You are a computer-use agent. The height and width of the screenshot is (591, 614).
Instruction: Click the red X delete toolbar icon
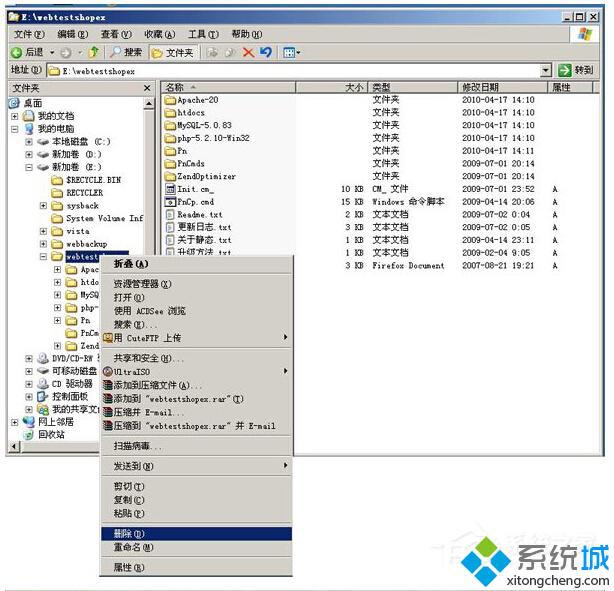(x=248, y=52)
